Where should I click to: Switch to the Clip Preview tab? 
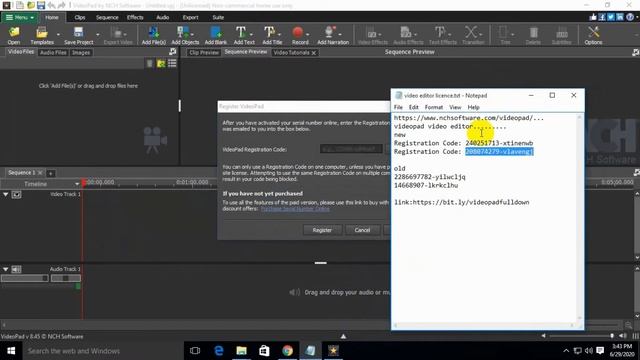(204, 53)
